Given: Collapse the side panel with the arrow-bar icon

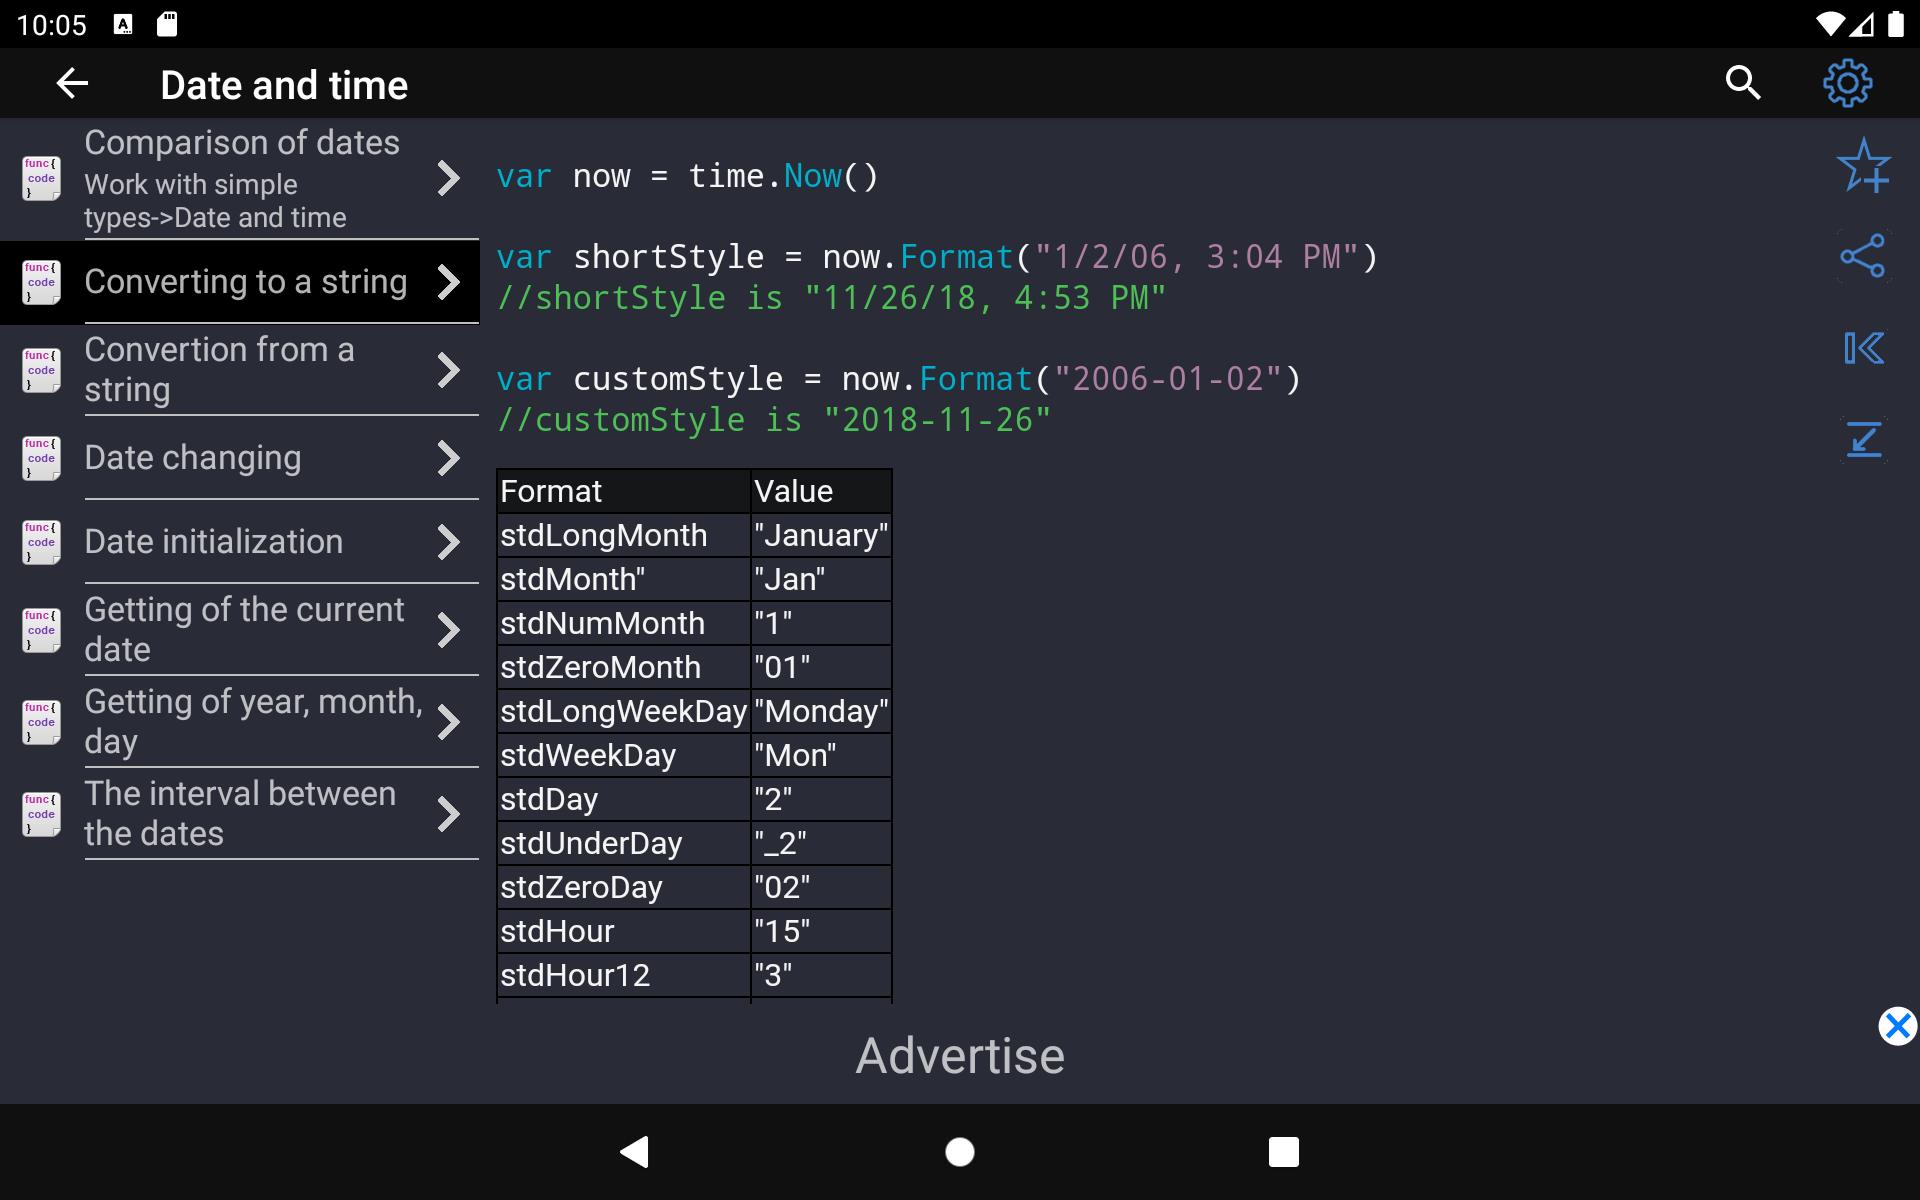Looking at the screenshot, I should click(x=1864, y=348).
